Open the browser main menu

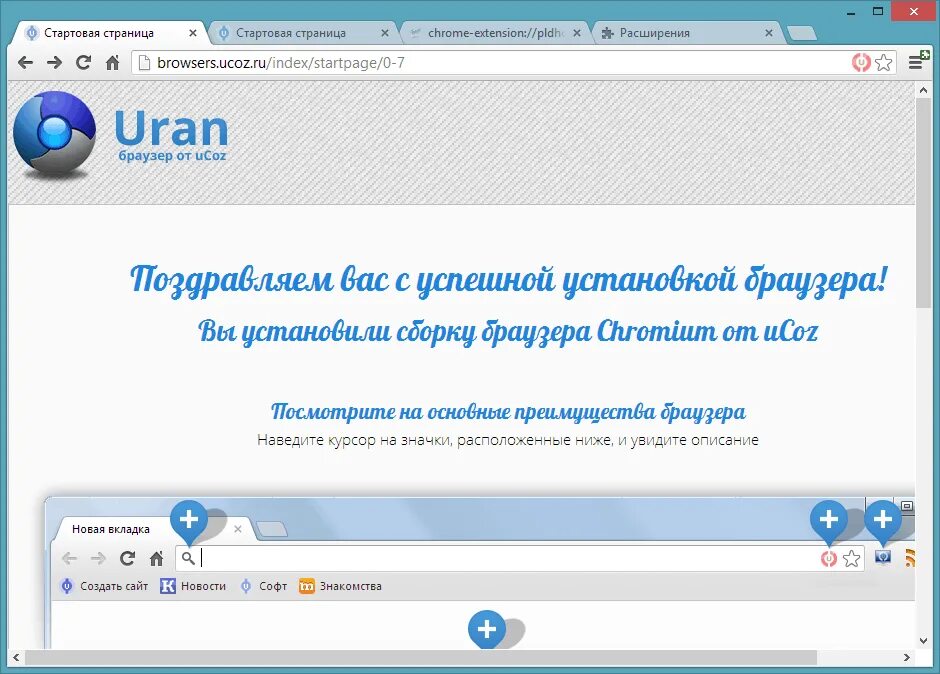pos(917,61)
